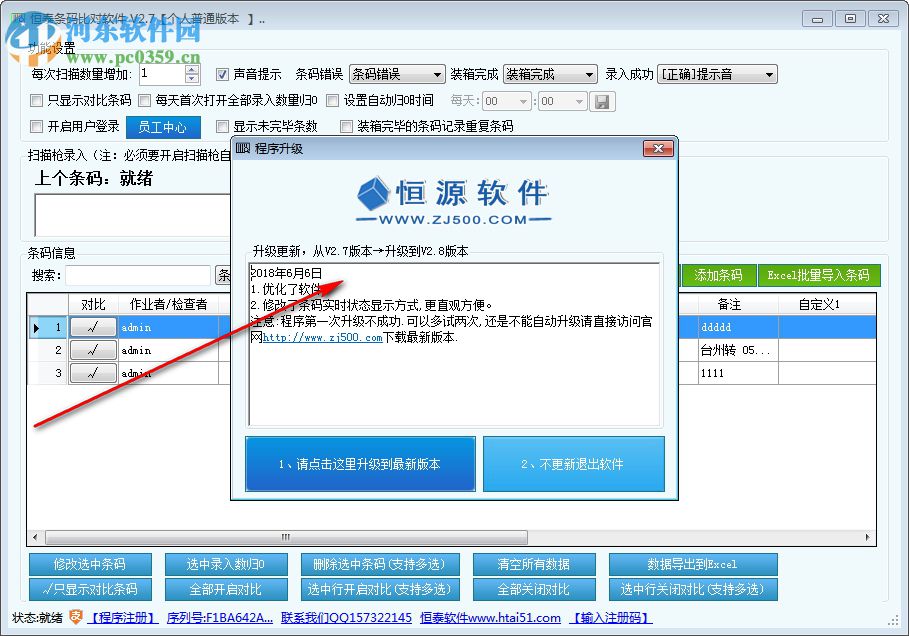Click the shield icon in the status bar
This screenshot has width=909, height=636.
76,617
